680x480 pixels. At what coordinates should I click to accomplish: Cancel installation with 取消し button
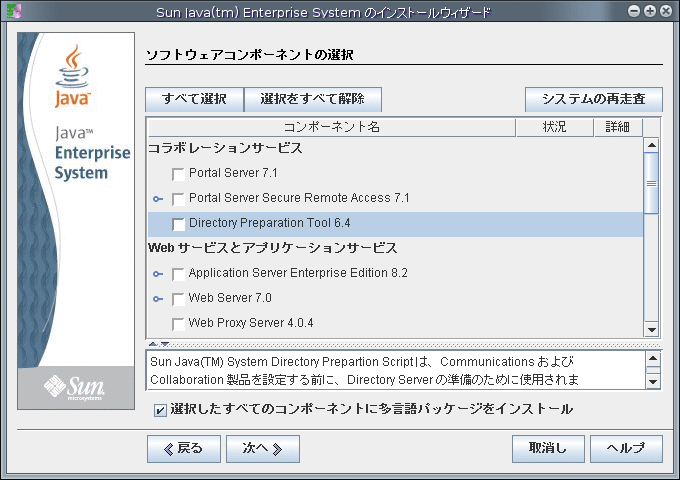548,449
